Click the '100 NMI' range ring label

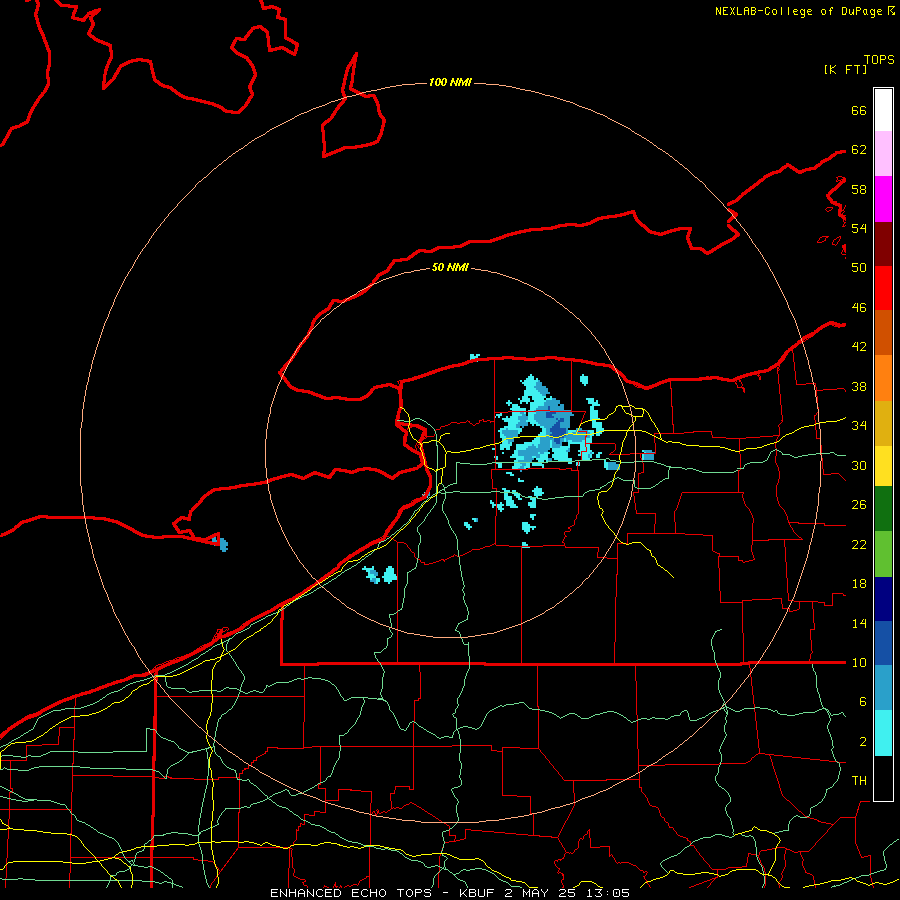(450, 83)
